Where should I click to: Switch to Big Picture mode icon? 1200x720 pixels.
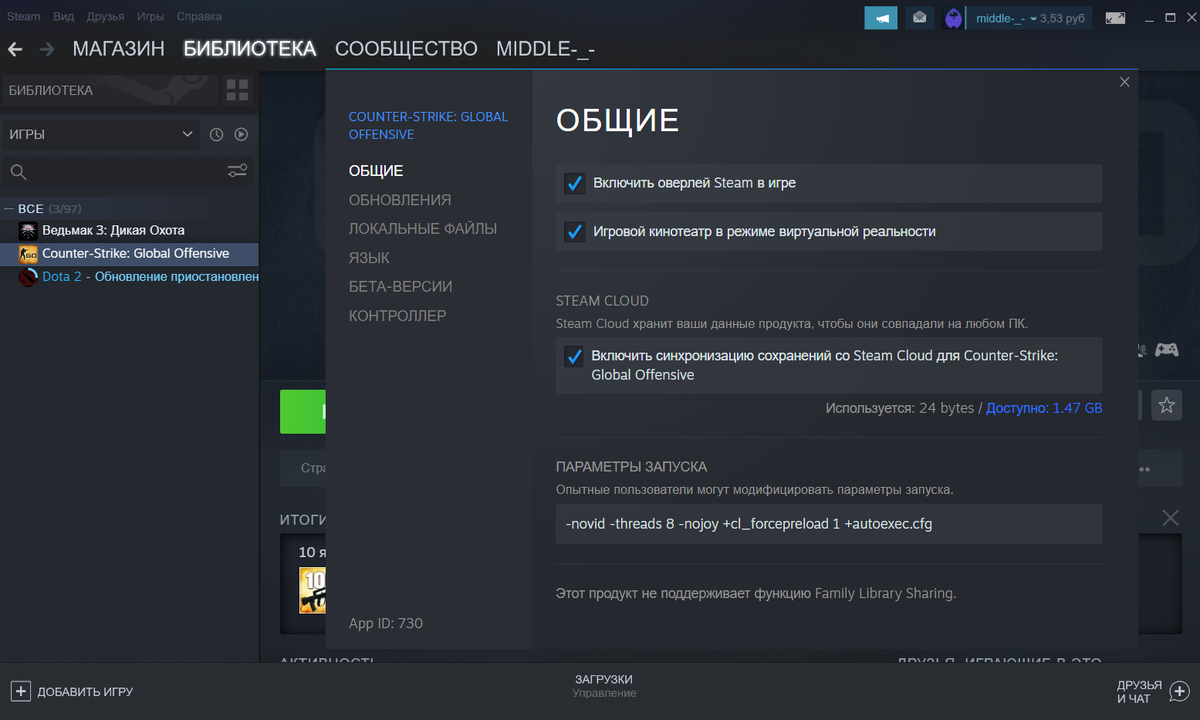click(1115, 18)
